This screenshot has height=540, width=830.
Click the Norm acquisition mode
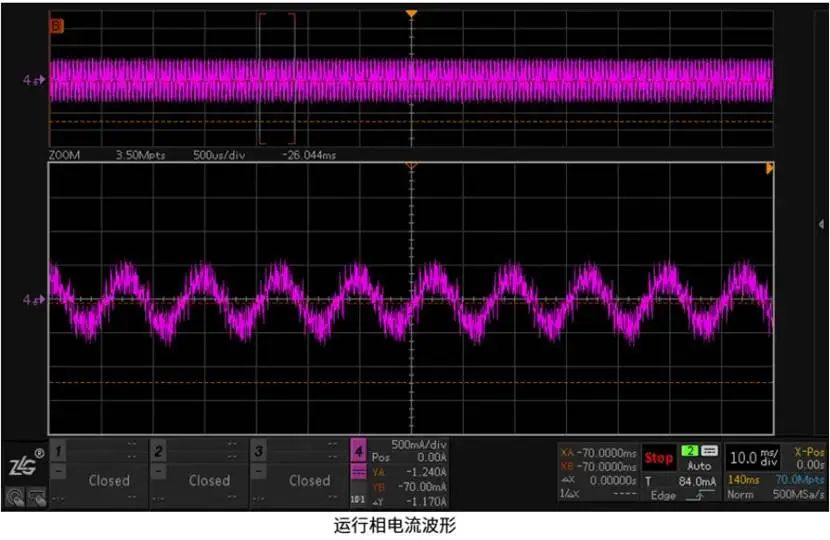(x=740, y=494)
